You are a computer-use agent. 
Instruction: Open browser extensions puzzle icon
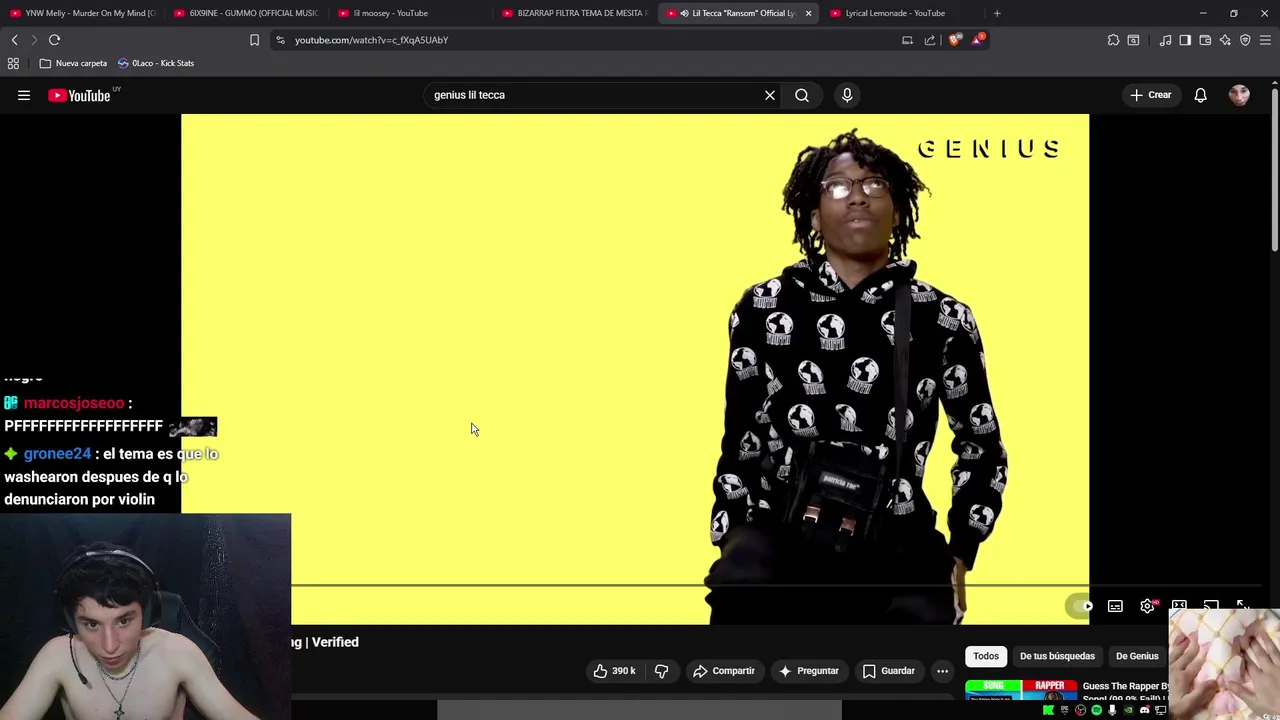pos(1113,40)
